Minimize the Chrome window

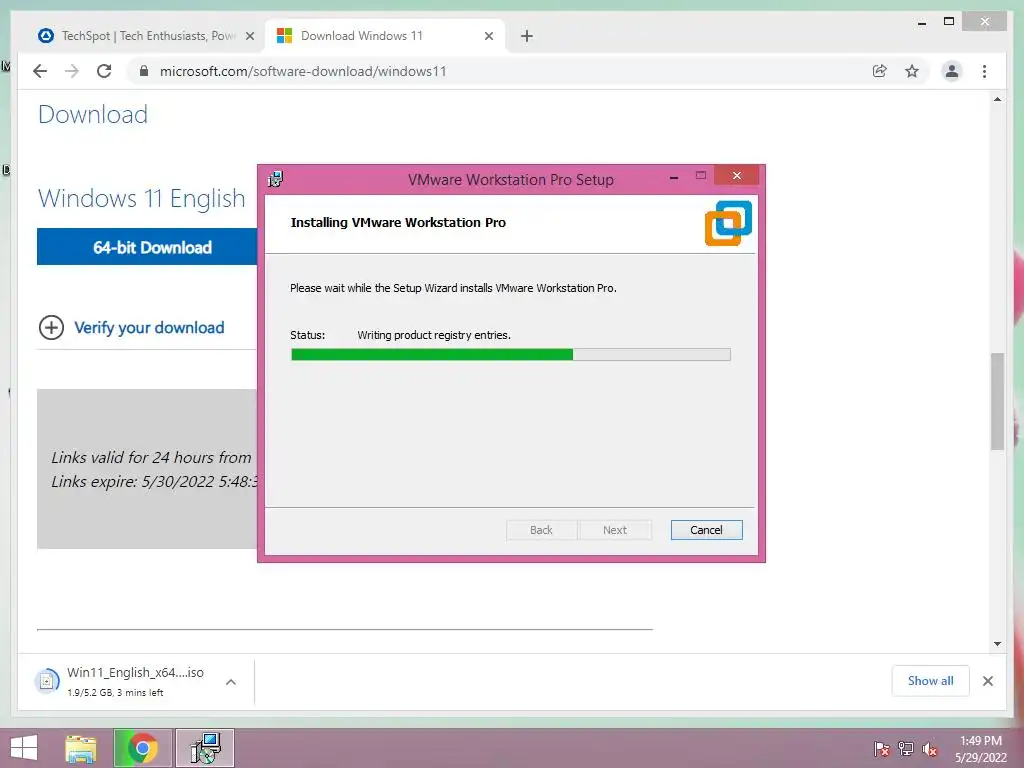[x=921, y=22]
